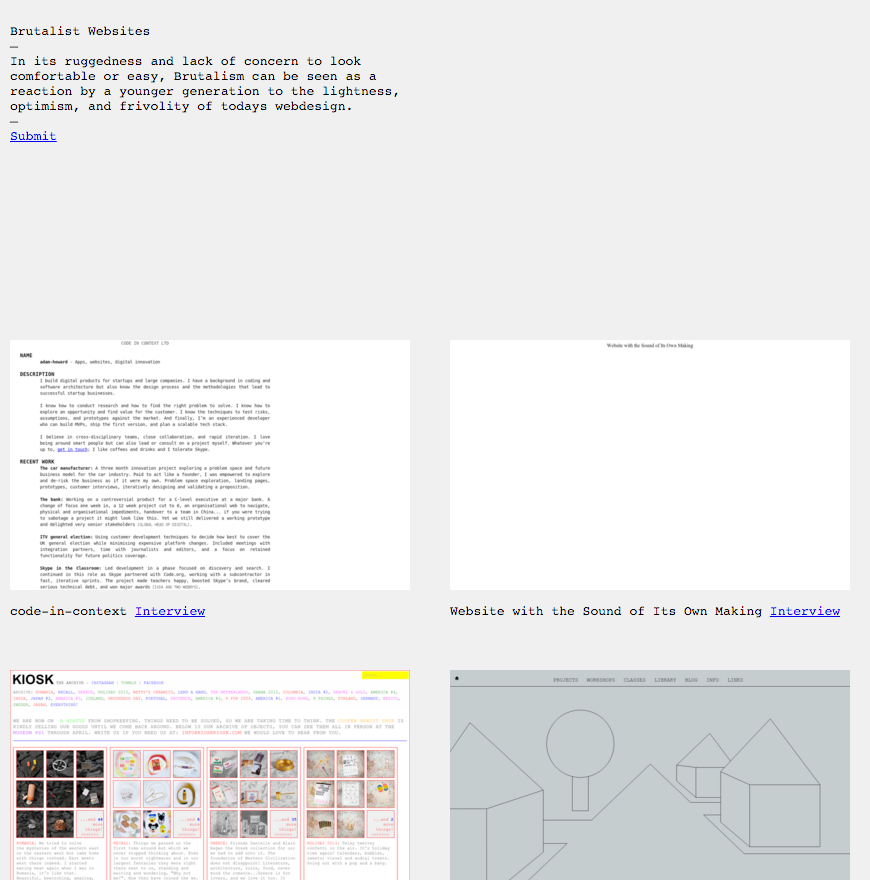Click the Brutalist Websites page title

click(x=80, y=31)
